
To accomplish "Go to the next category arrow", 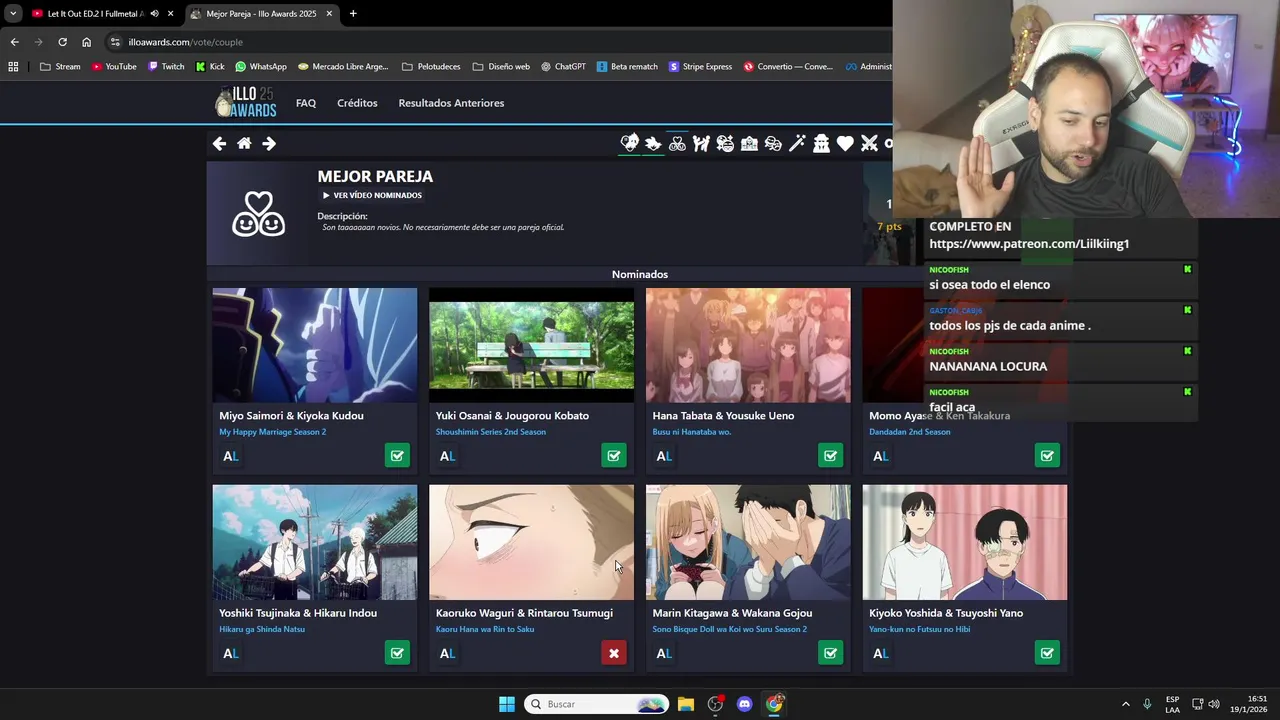I will tap(269, 144).
